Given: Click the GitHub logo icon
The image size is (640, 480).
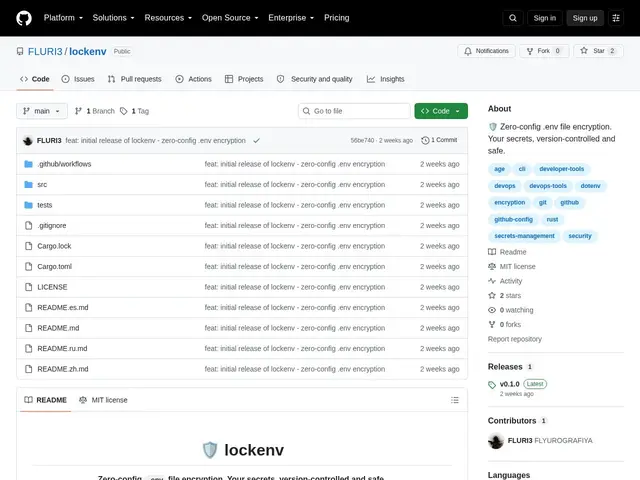Looking at the screenshot, I should pos(24,18).
